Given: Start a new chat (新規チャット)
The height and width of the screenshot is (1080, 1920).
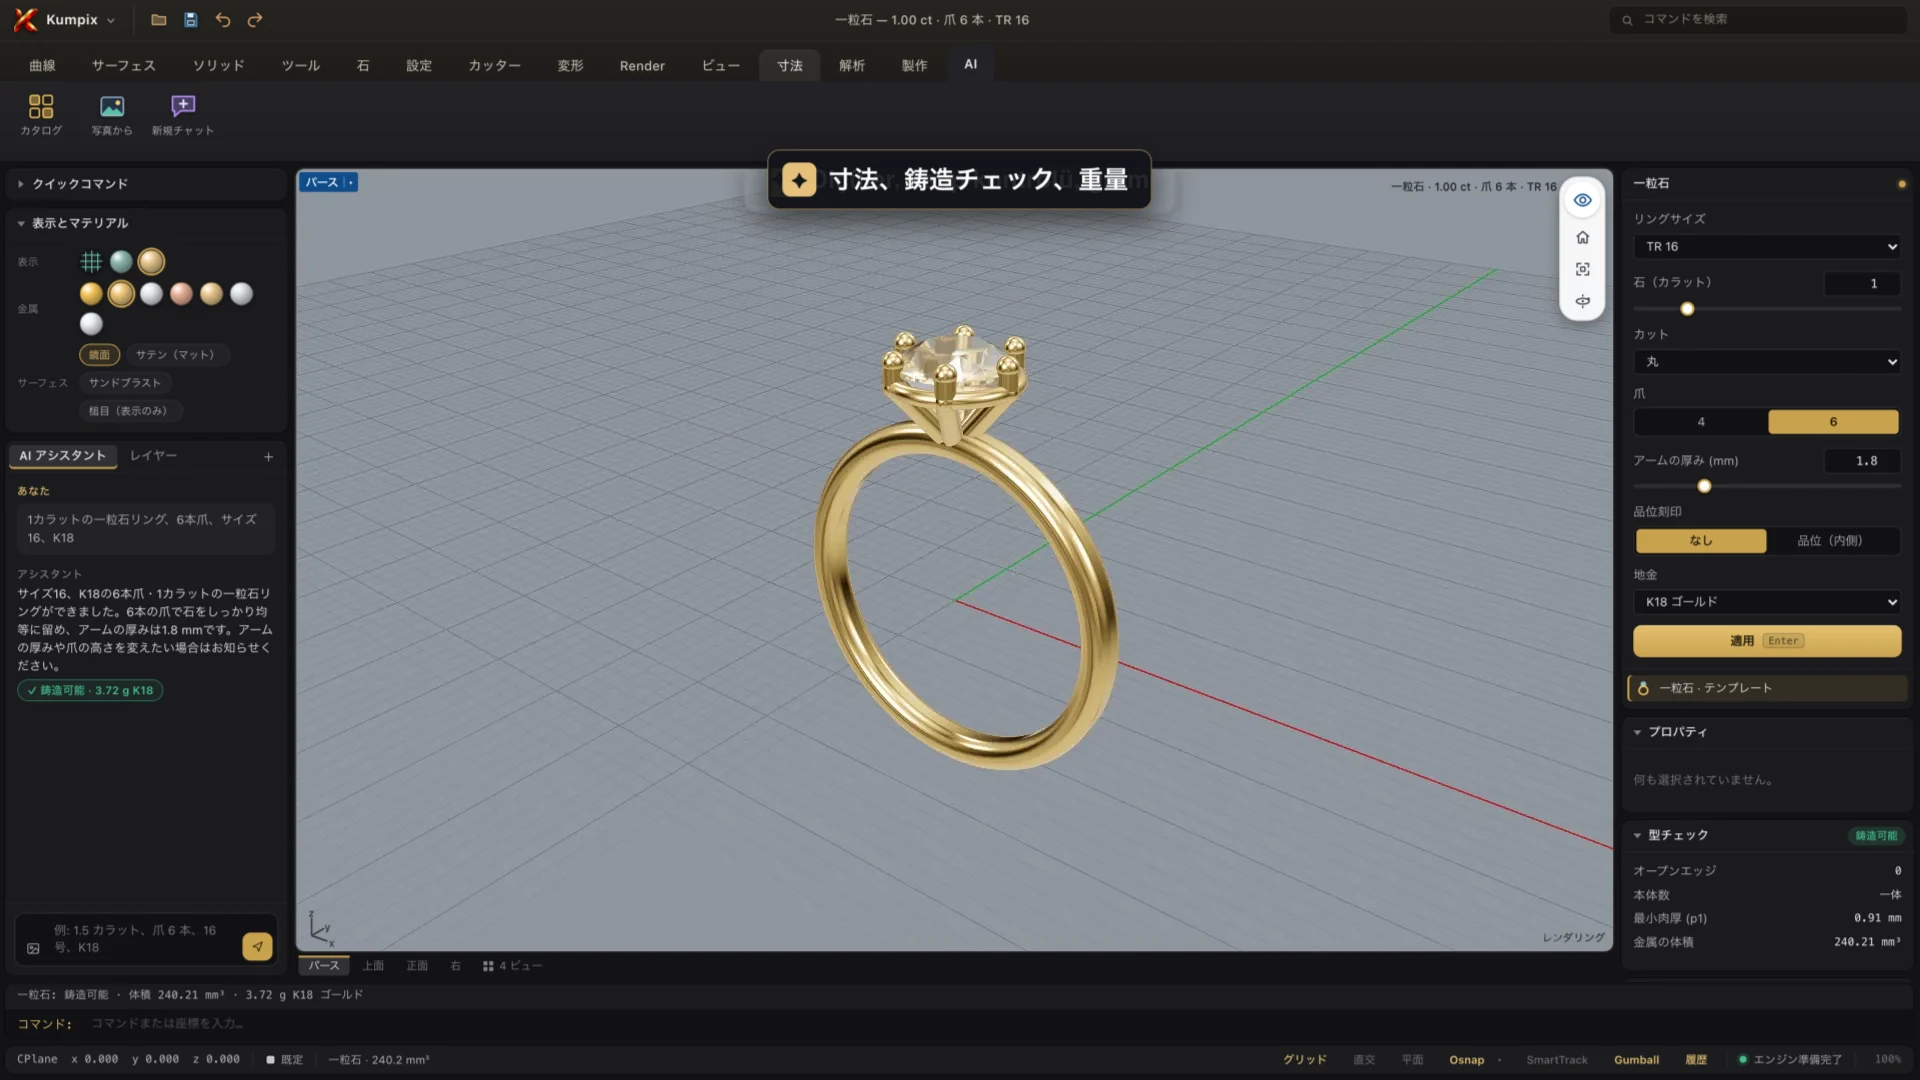Looking at the screenshot, I should pos(183,114).
